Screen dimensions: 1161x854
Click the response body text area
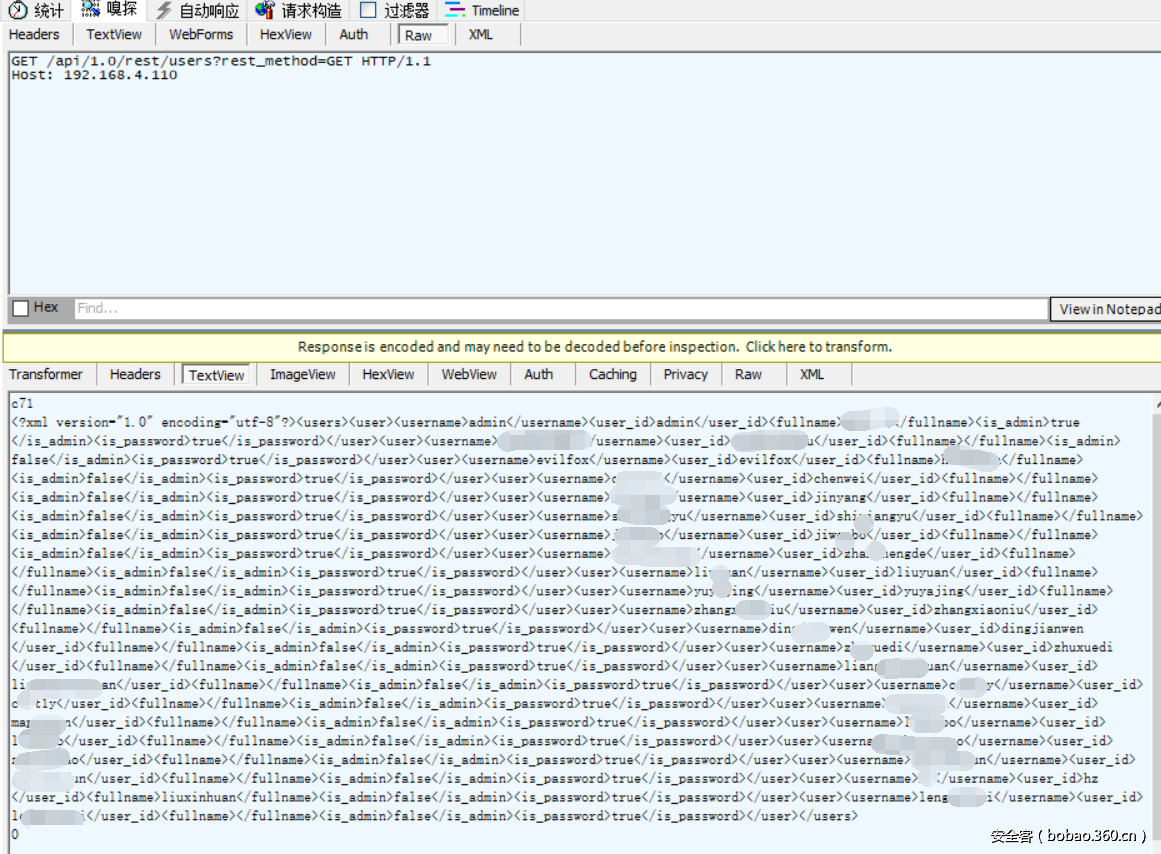click(580, 620)
